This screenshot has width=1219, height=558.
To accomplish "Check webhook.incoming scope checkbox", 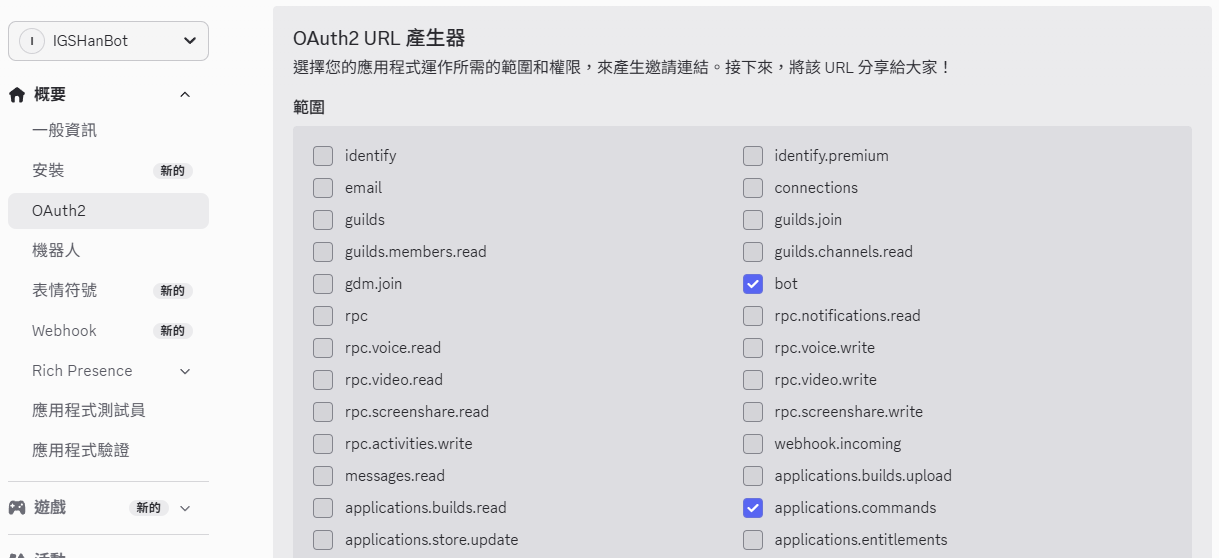I will click(753, 444).
